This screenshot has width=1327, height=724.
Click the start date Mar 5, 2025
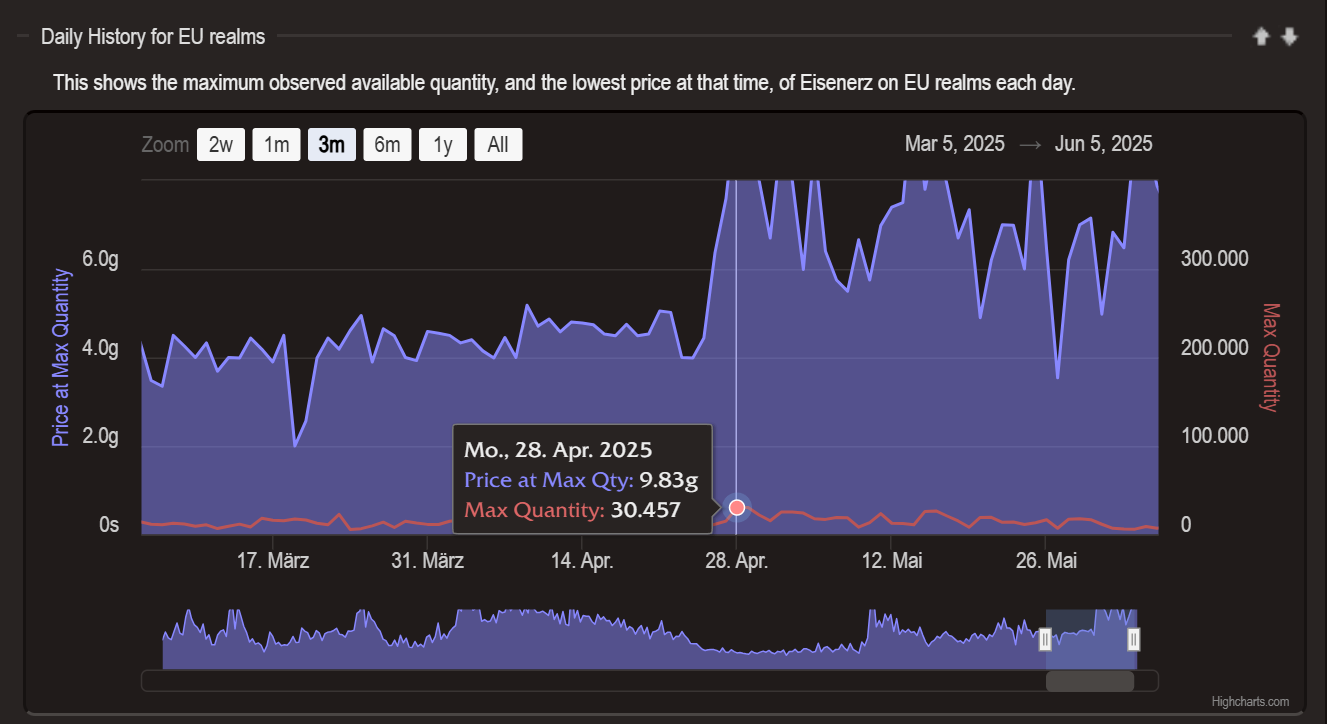point(955,143)
